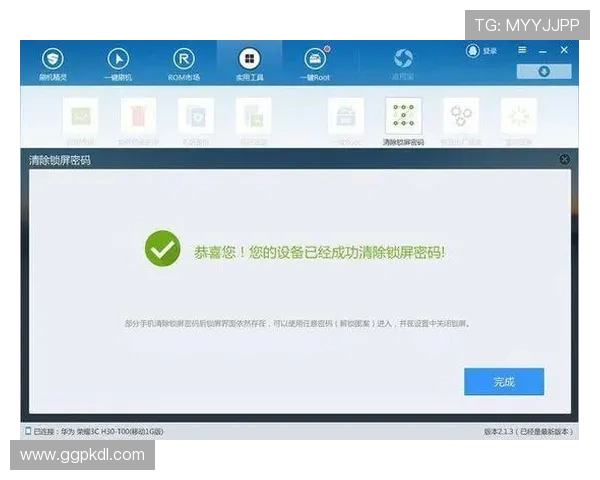The image size is (600, 480).
Task: Click the faded green restore tool icon
Action: point(254,116)
